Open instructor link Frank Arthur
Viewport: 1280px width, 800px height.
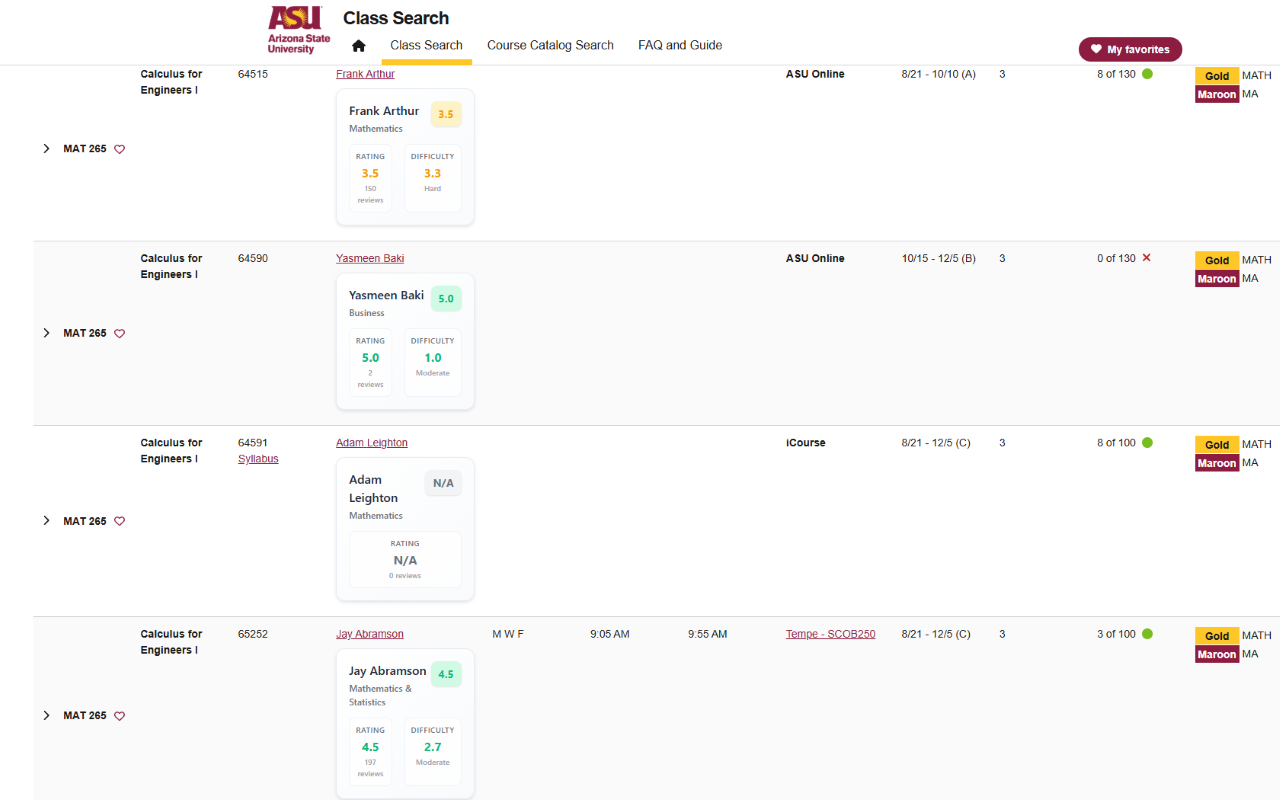tap(365, 74)
